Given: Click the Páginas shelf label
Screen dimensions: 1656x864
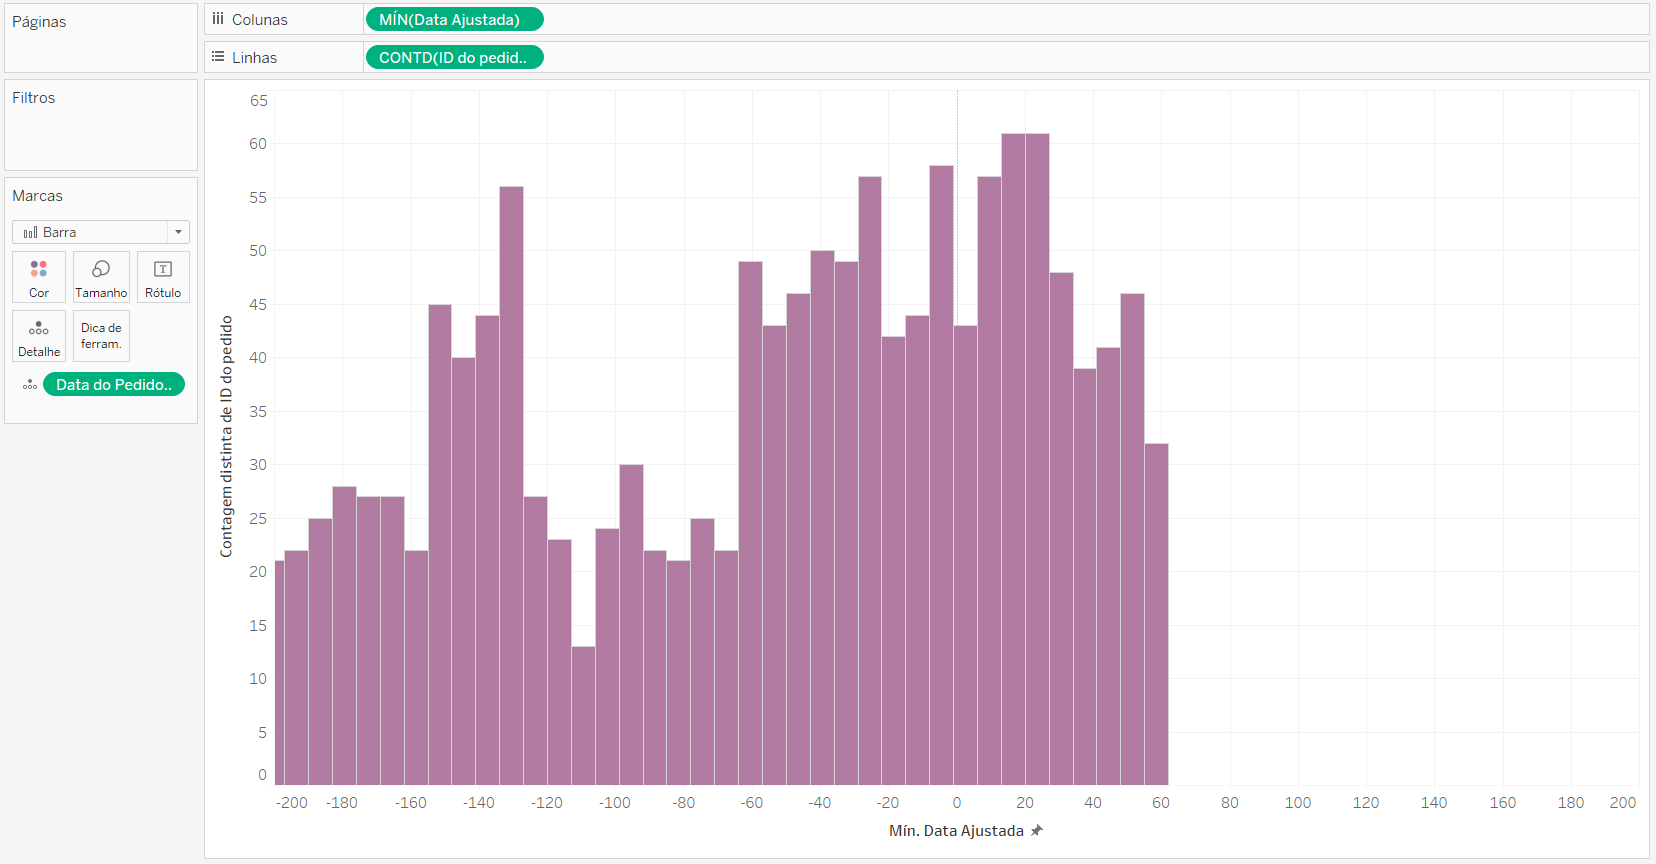Looking at the screenshot, I should 39,21.
